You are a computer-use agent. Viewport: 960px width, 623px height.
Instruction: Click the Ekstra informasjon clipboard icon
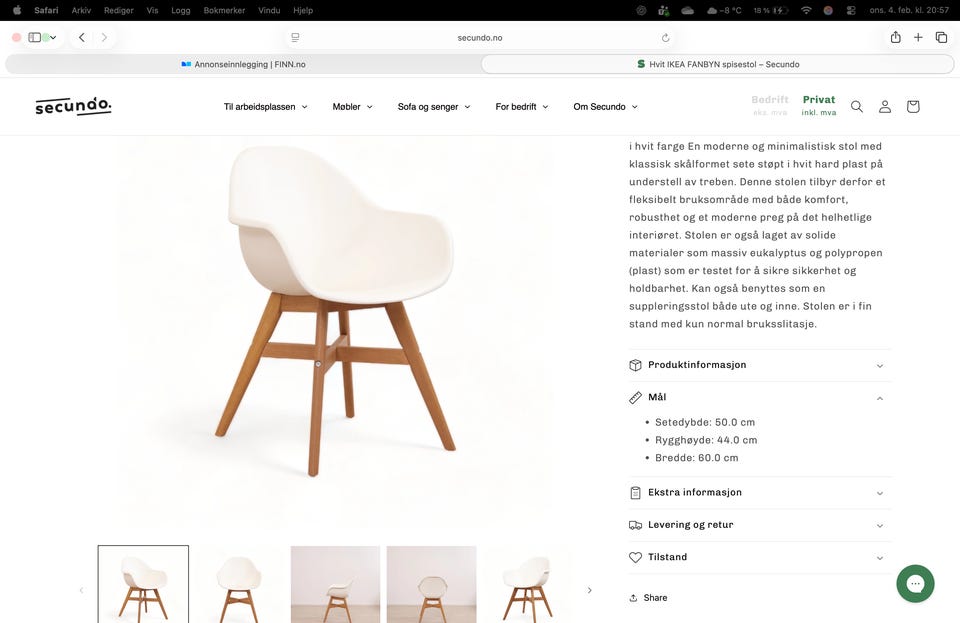[x=635, y=493]
